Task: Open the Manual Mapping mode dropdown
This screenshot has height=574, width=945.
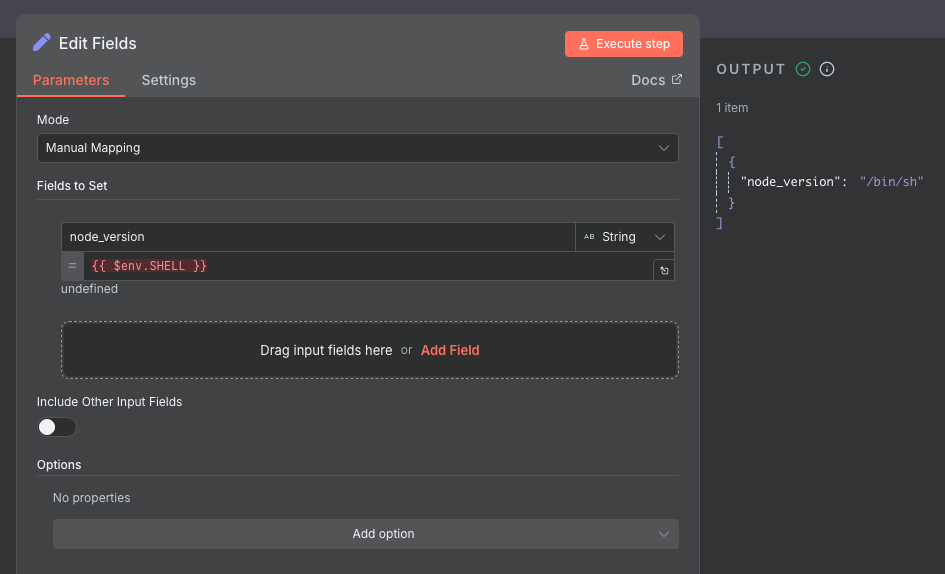Action: (358, 148)
